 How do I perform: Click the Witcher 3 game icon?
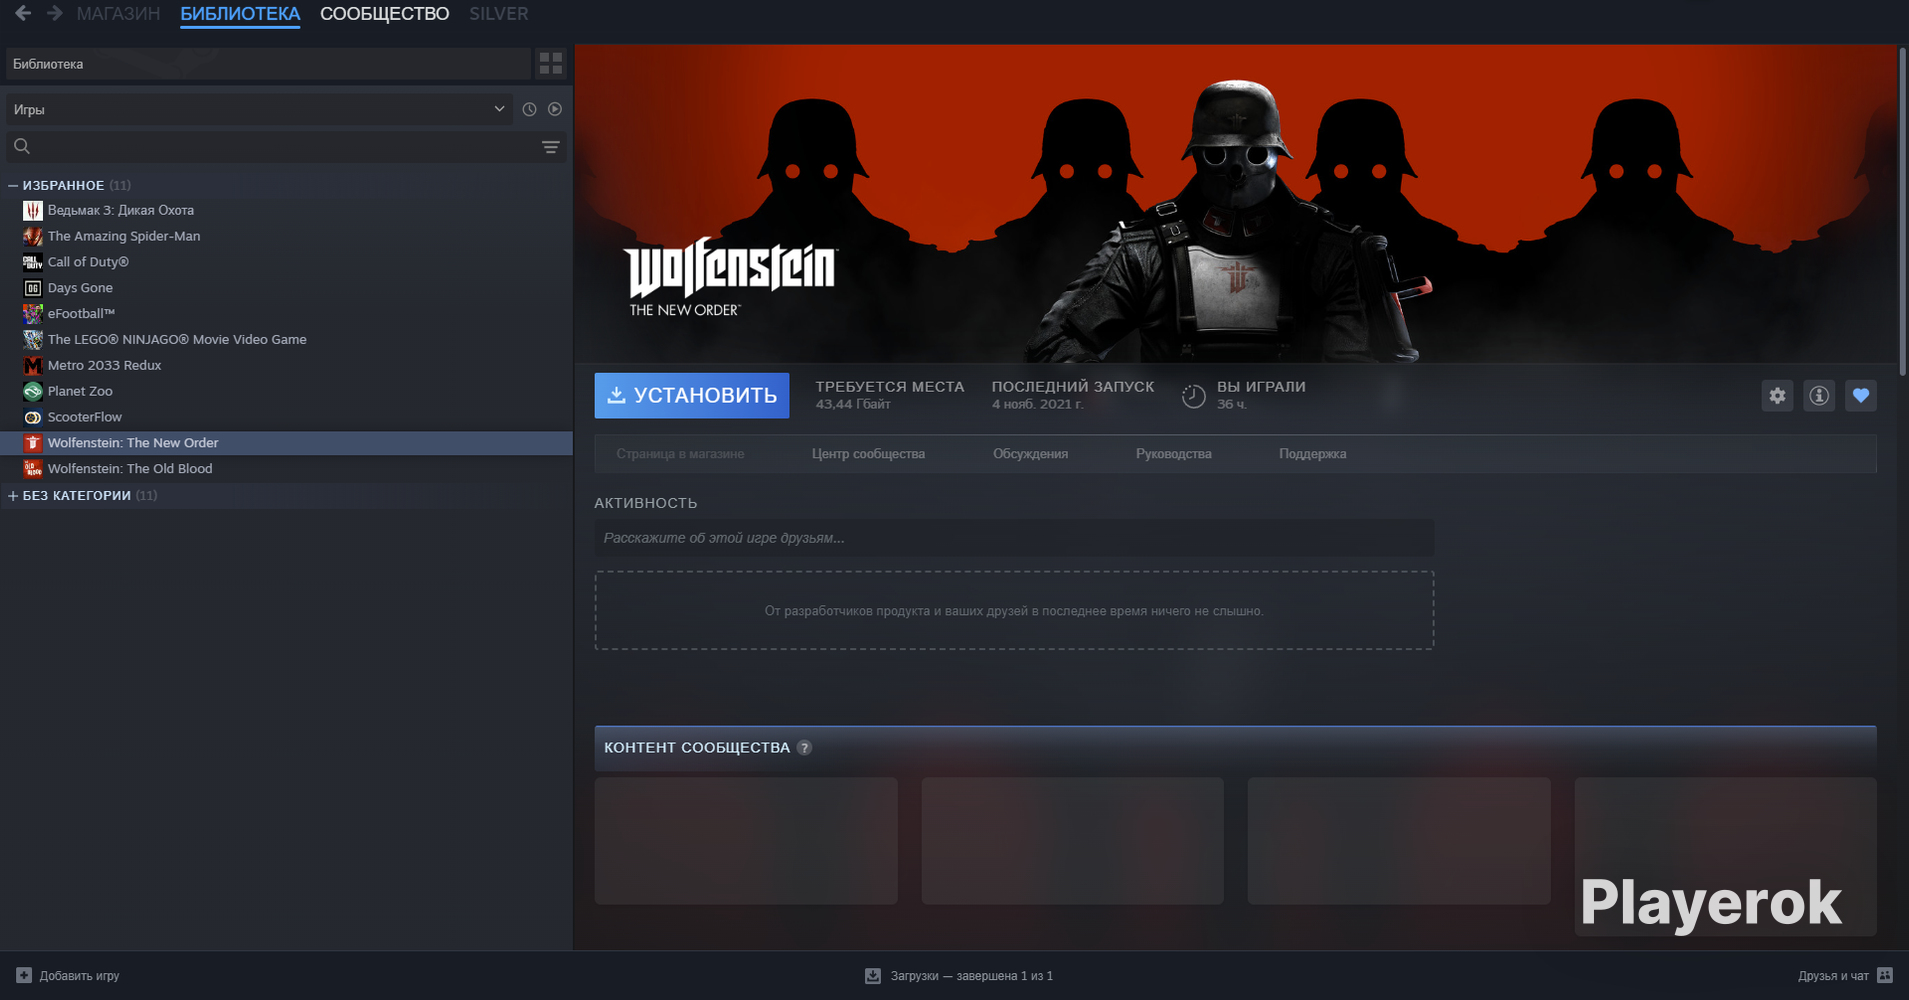33,210
